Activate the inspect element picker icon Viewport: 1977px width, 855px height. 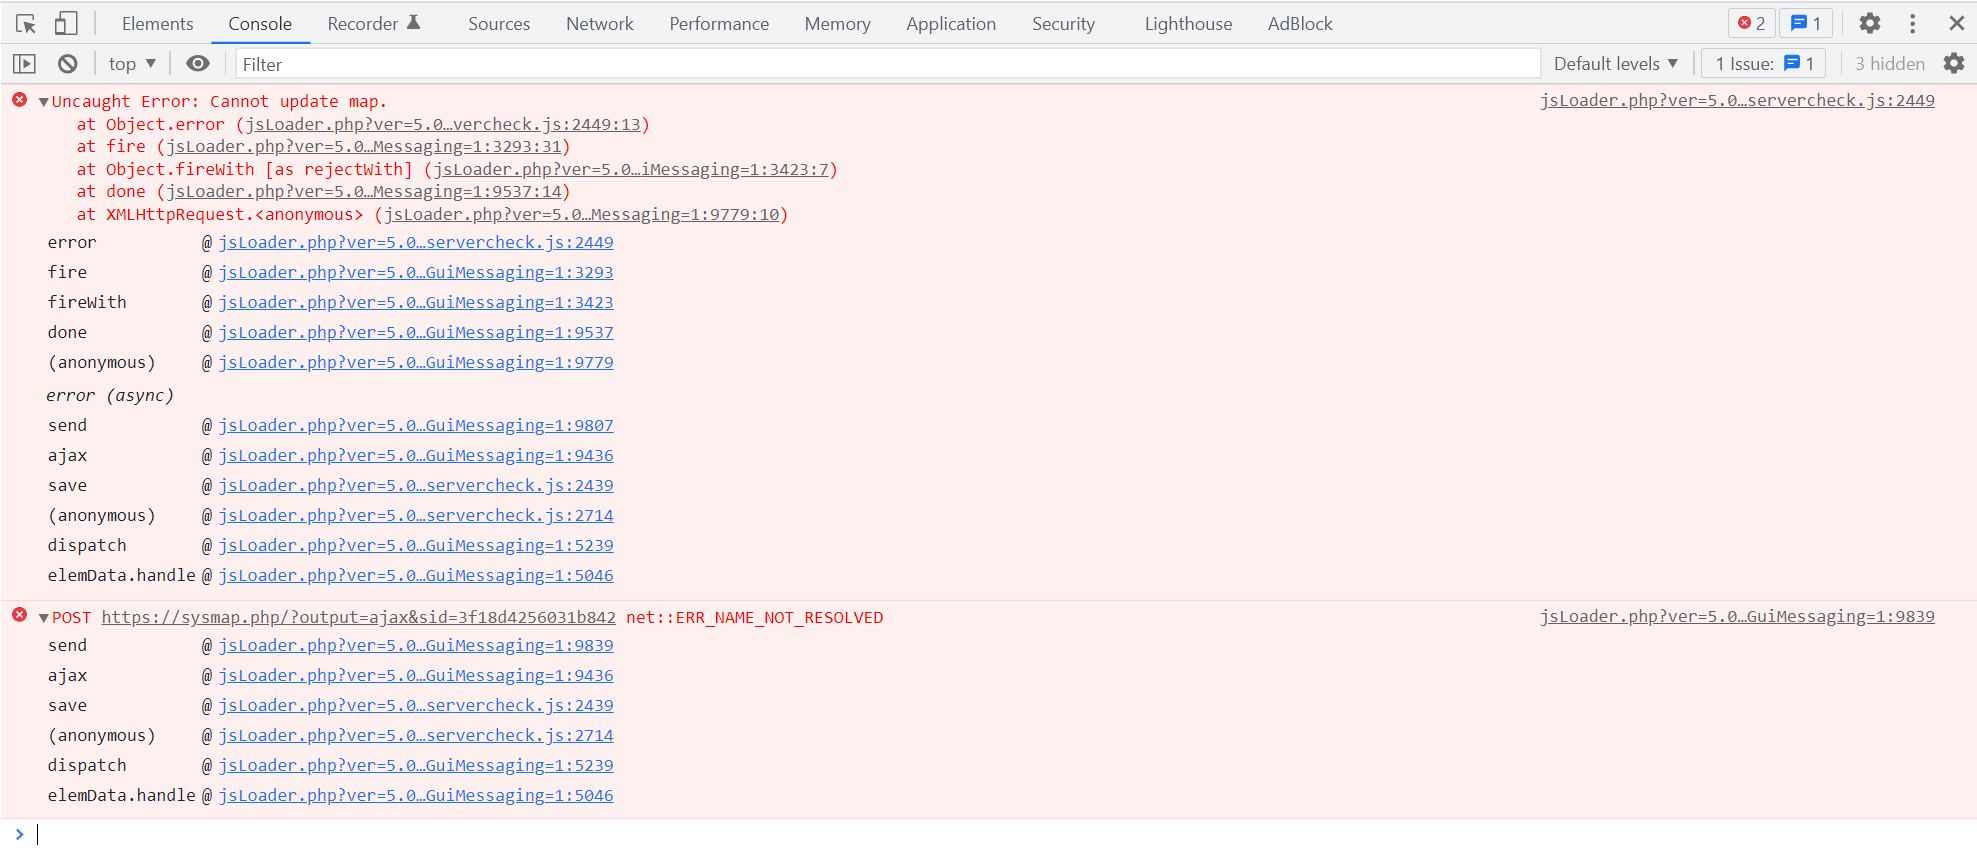[x=26, y=23]
